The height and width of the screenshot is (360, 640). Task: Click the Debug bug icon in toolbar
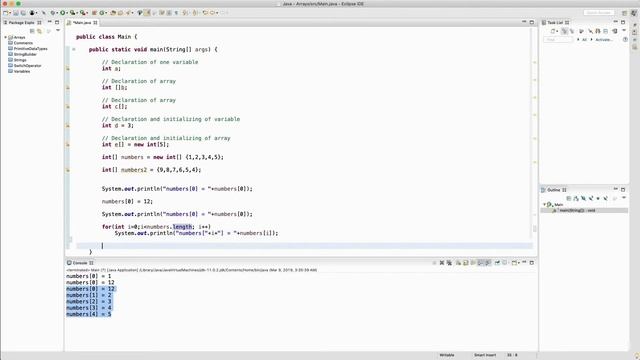click(x=53, y=13)
